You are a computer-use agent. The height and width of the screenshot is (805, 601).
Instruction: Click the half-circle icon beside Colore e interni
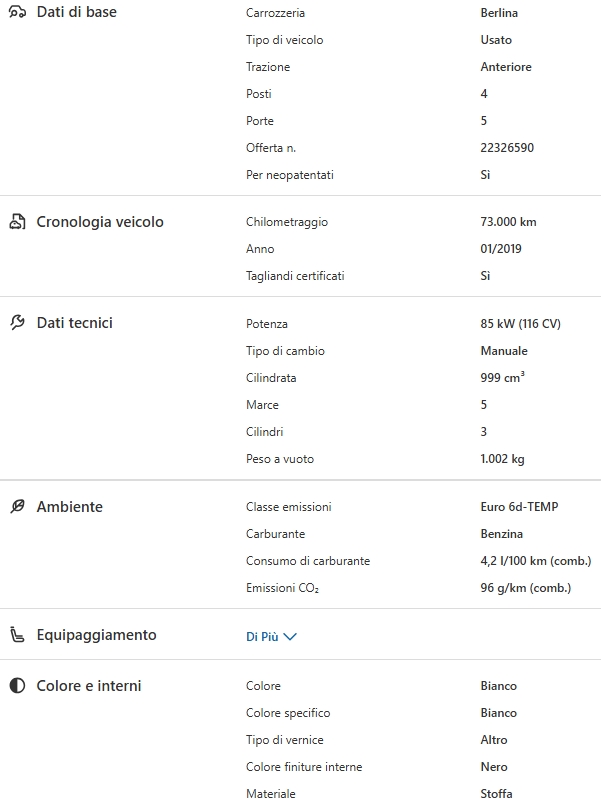click(17, 686)
